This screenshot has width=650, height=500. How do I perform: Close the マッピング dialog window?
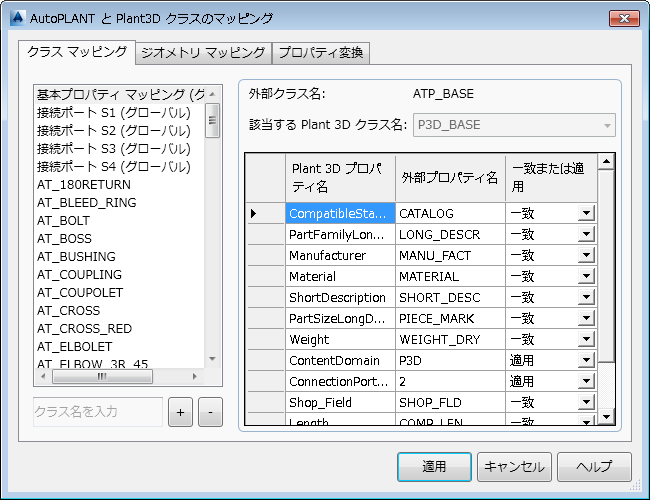[624, 19]
